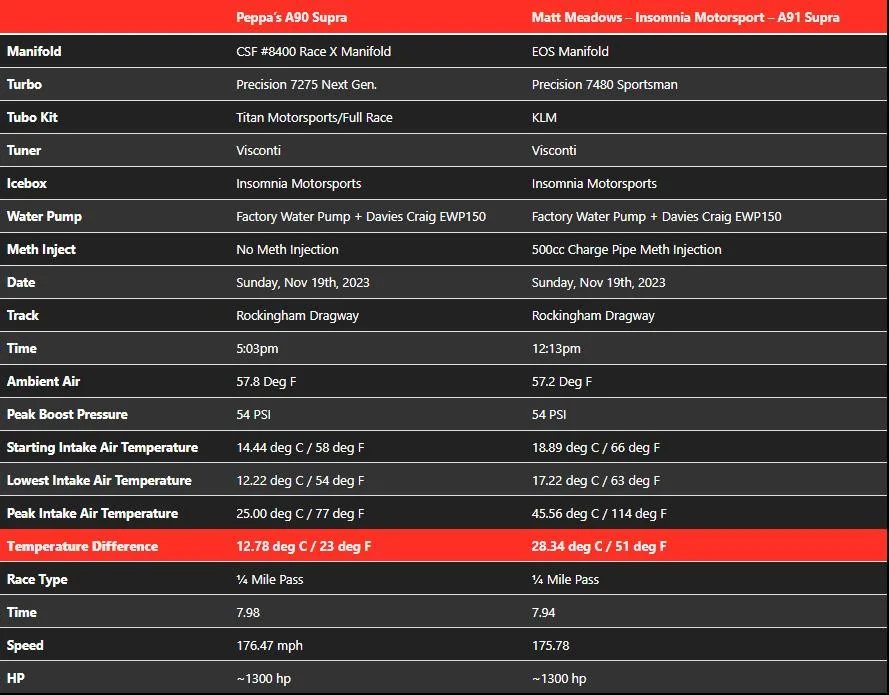Click the No Meth Injection cell
889x695 pixels.
tap(287, 249)
